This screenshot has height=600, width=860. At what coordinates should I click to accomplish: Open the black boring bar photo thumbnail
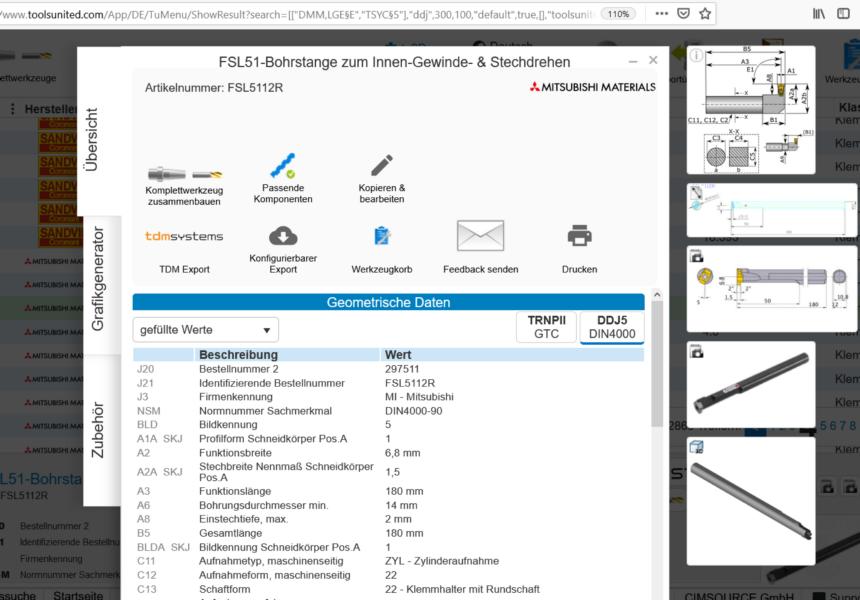751,384
